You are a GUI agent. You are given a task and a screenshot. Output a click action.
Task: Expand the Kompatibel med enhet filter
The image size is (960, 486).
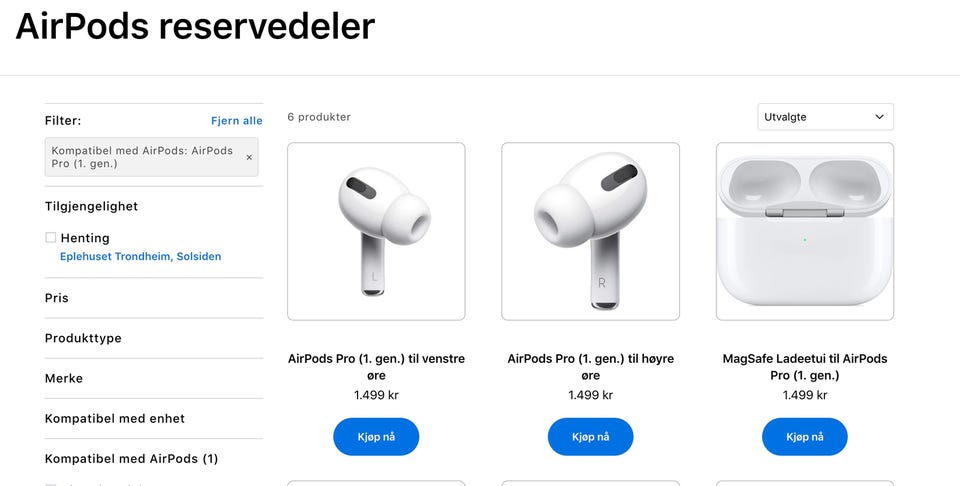point(154,419)
